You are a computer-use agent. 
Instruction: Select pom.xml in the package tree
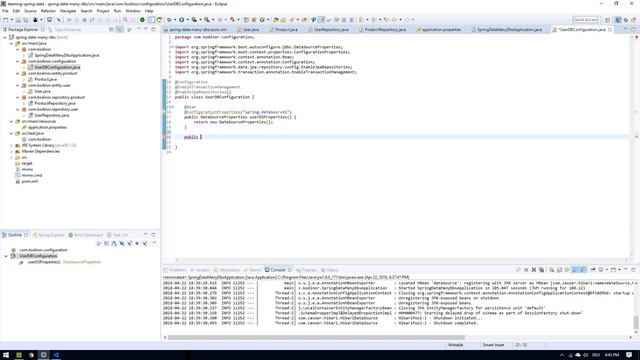(x=29, y=181)
